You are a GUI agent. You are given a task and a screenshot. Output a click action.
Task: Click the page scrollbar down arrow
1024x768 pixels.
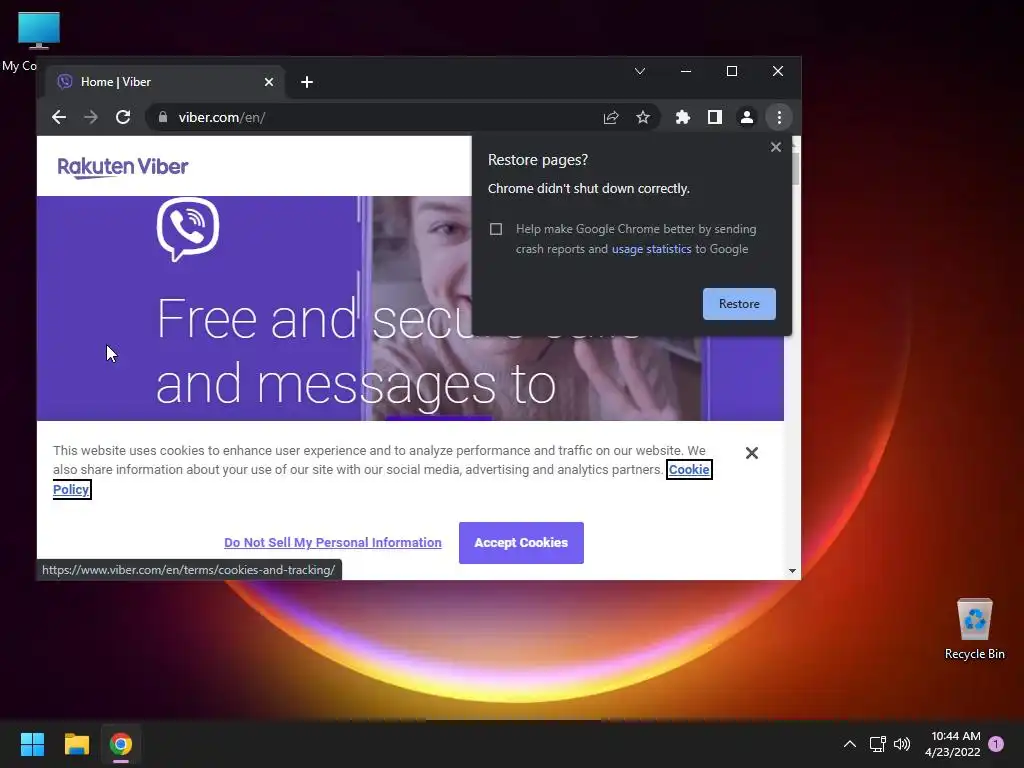(x=792, y=571)
